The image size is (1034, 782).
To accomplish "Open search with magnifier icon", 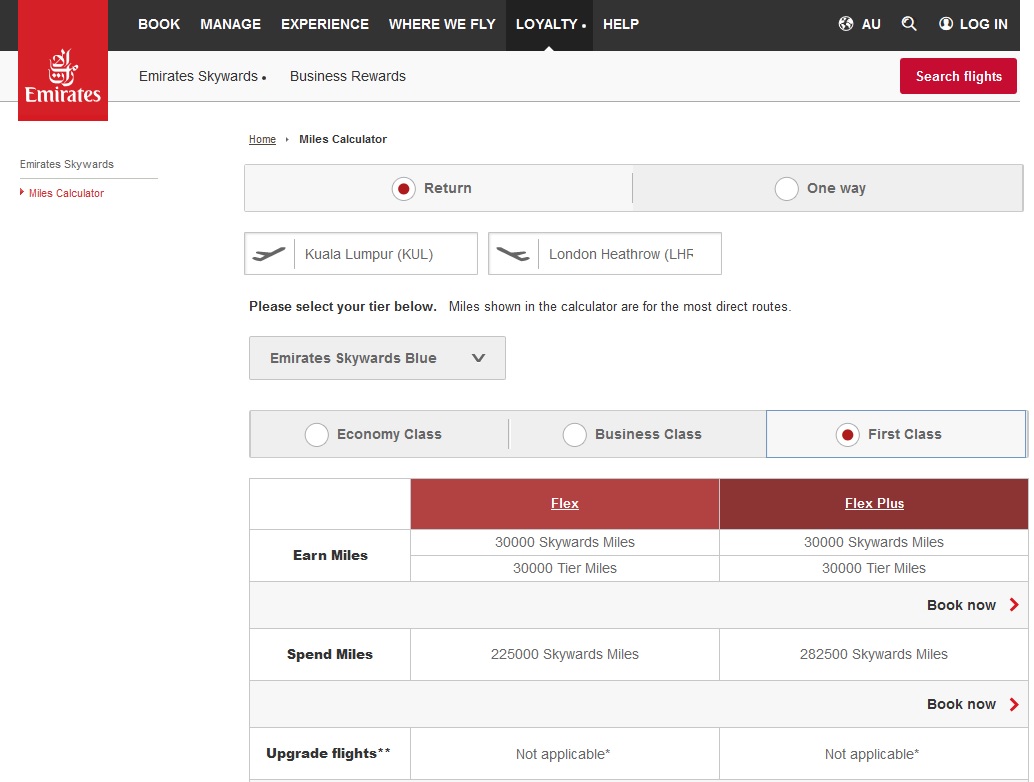I will 909,24.
